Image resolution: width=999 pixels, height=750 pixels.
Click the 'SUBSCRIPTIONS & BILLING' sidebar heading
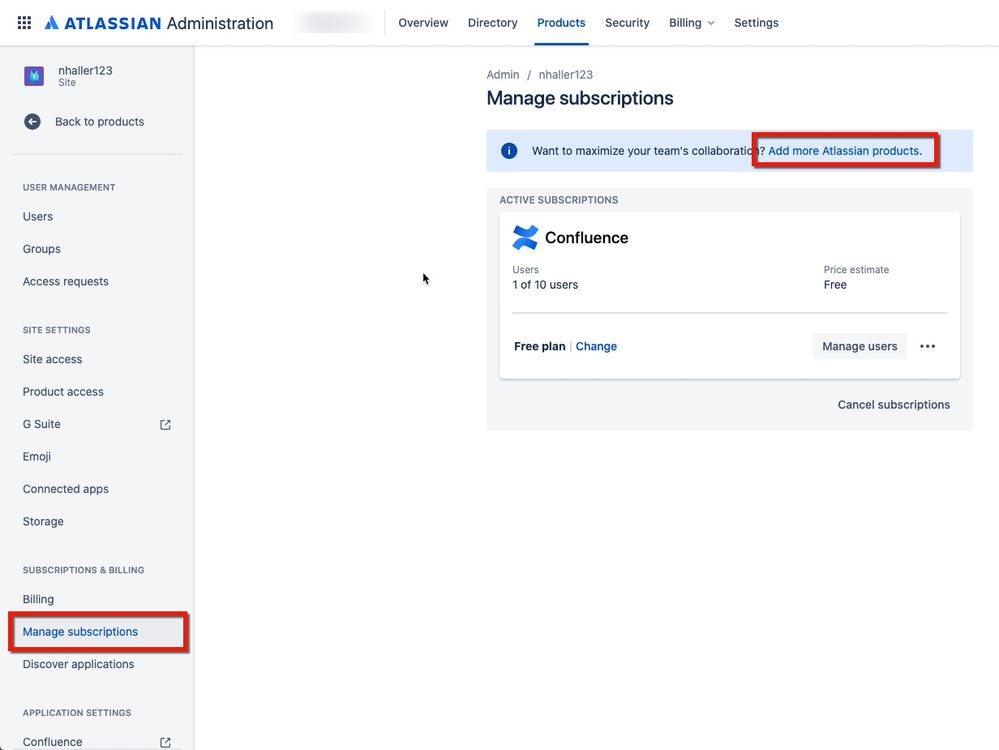point(83,570)
